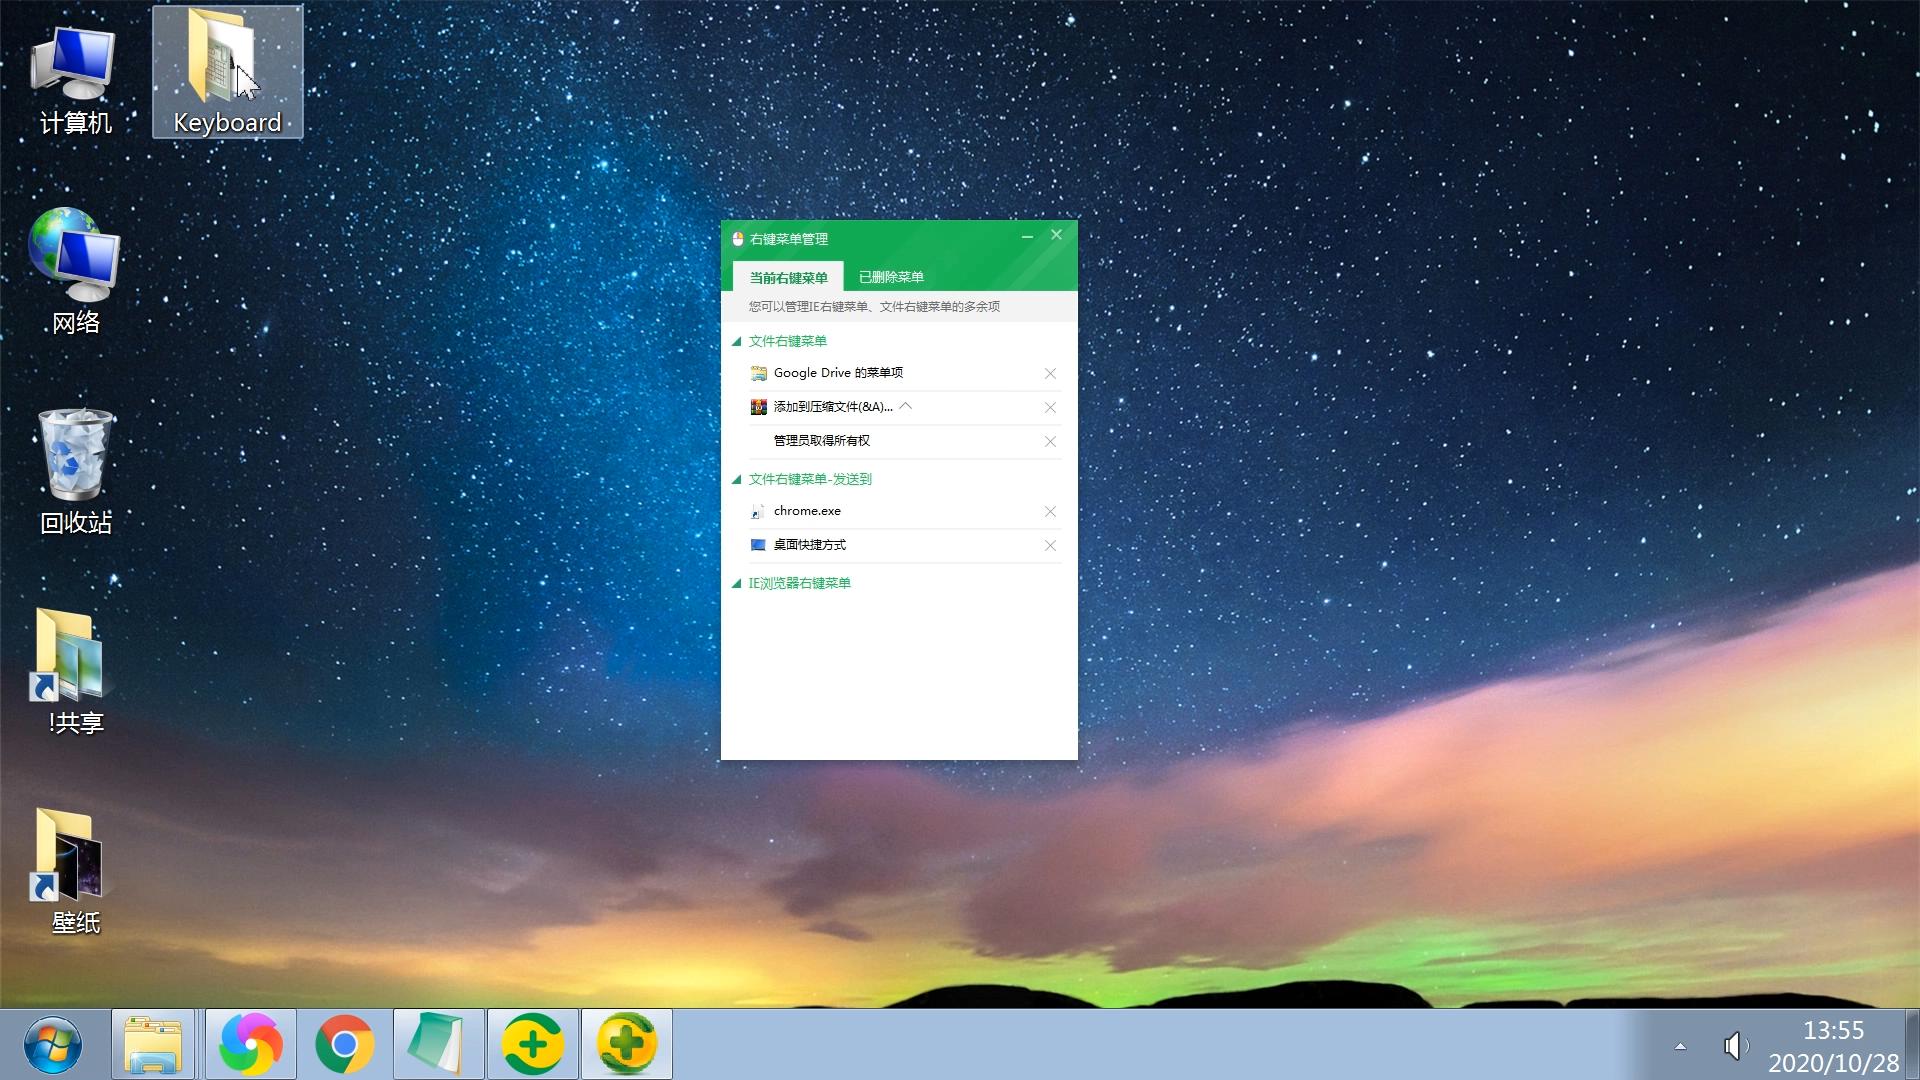
Task: Minimize the 右键菜单管理 window
Action: click(1027, 237)
